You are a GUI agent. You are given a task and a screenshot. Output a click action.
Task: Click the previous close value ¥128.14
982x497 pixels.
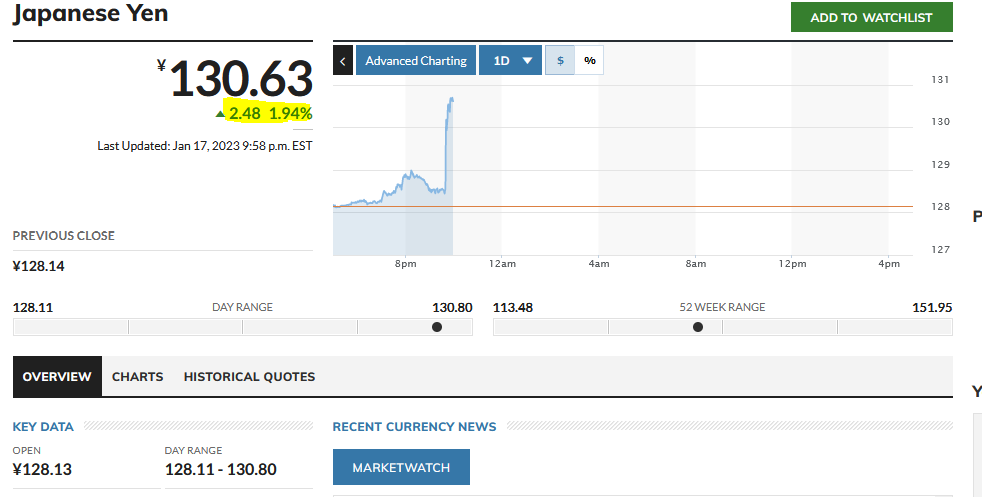(39, 266)
